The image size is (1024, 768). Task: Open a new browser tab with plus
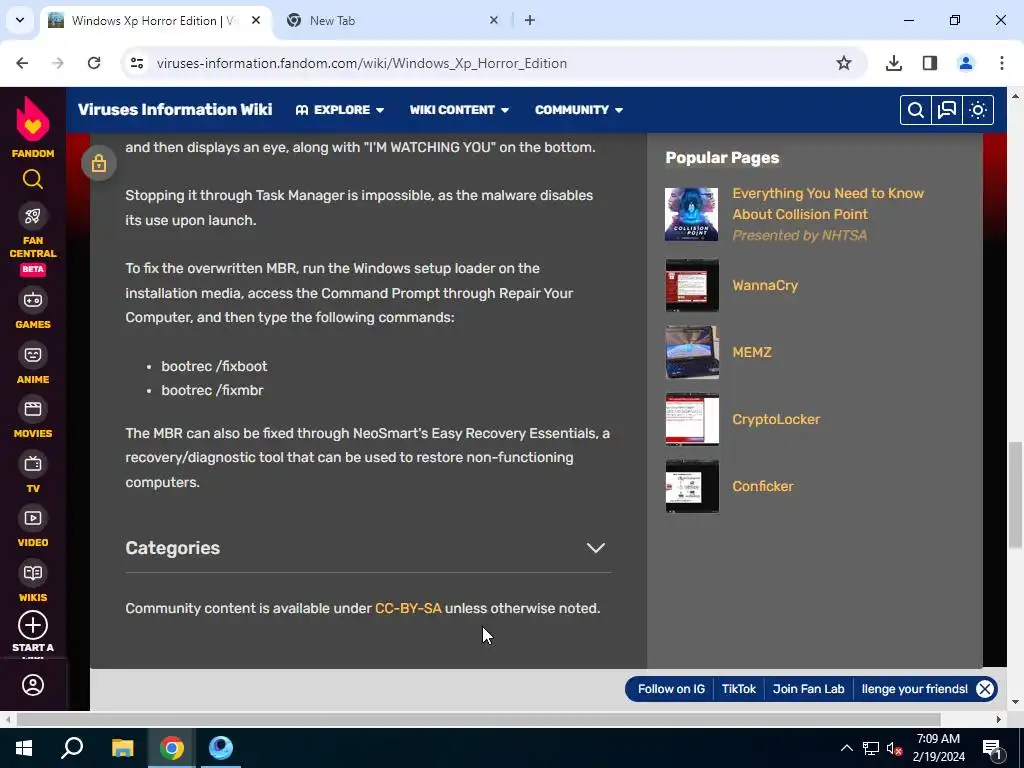[x=530, y=20]
